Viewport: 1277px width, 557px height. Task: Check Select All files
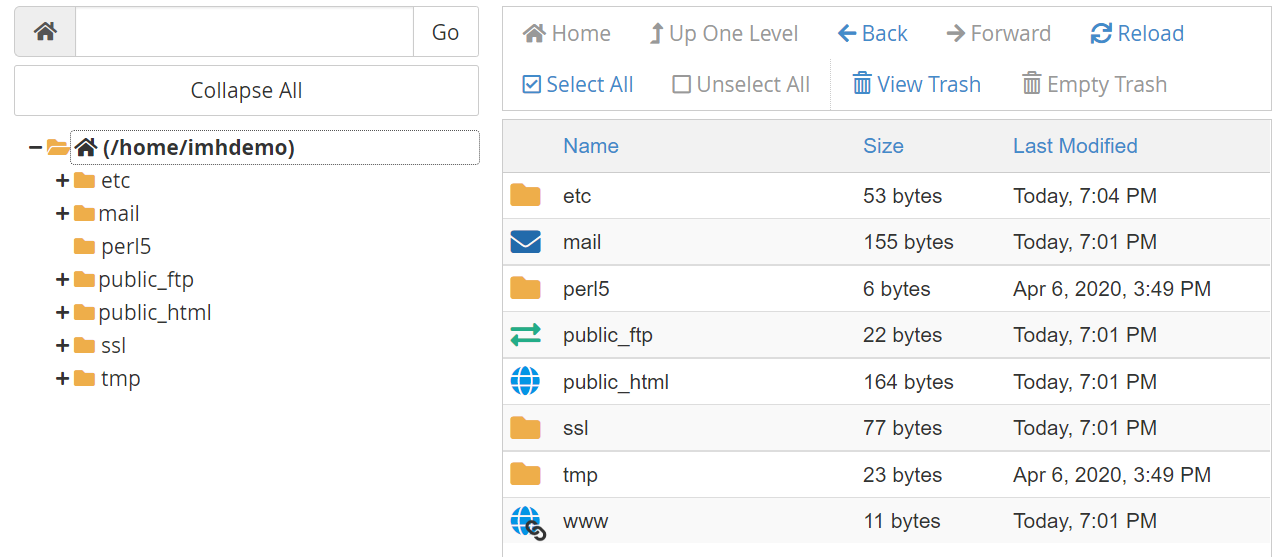(x=578, y=84)
